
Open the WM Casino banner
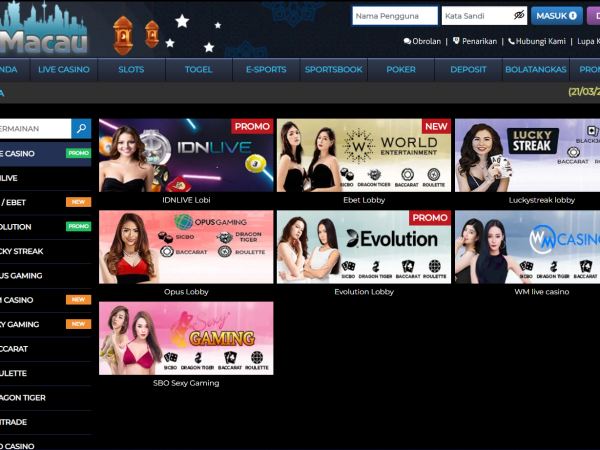527,247
